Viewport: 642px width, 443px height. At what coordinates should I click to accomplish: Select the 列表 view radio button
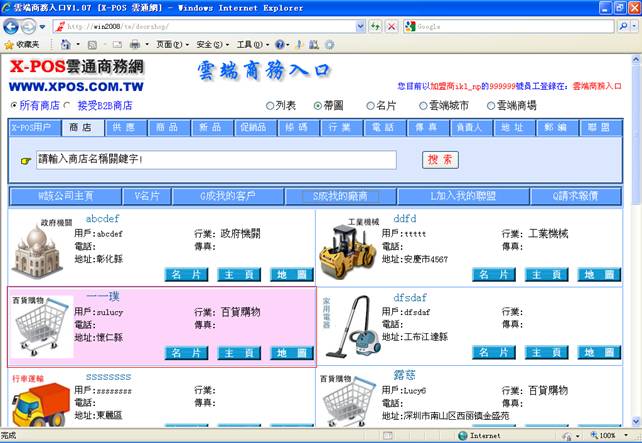click(x=270, y=105)
